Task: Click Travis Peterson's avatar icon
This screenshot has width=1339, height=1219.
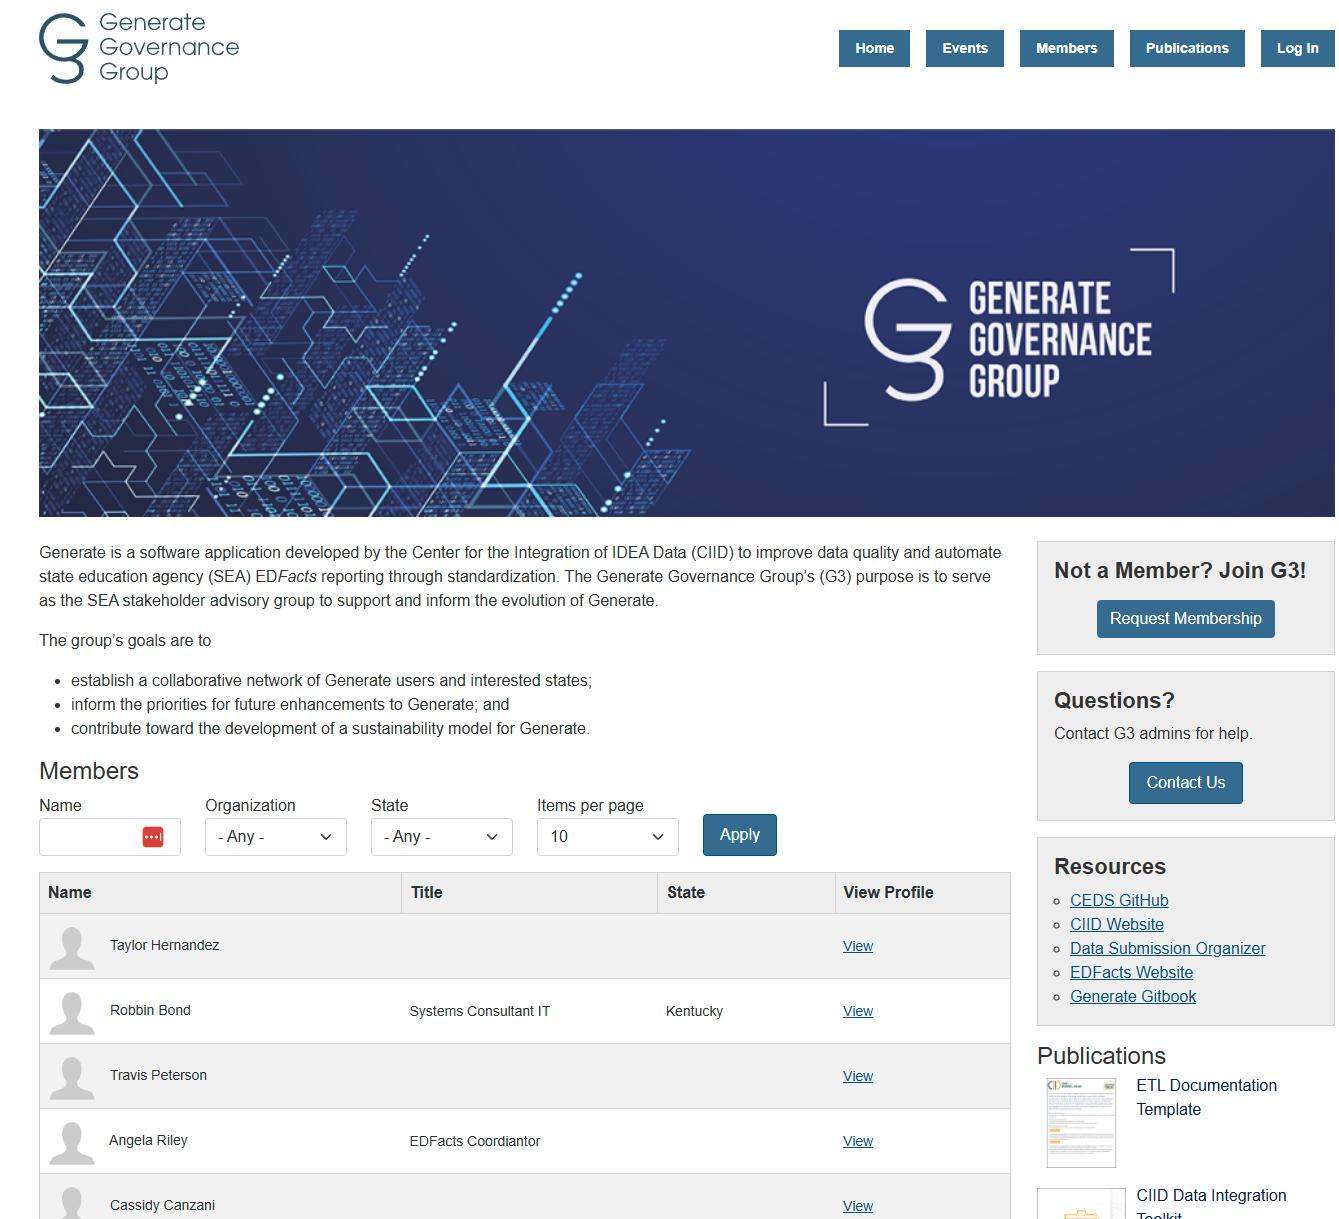Action: coord(72,1078)
